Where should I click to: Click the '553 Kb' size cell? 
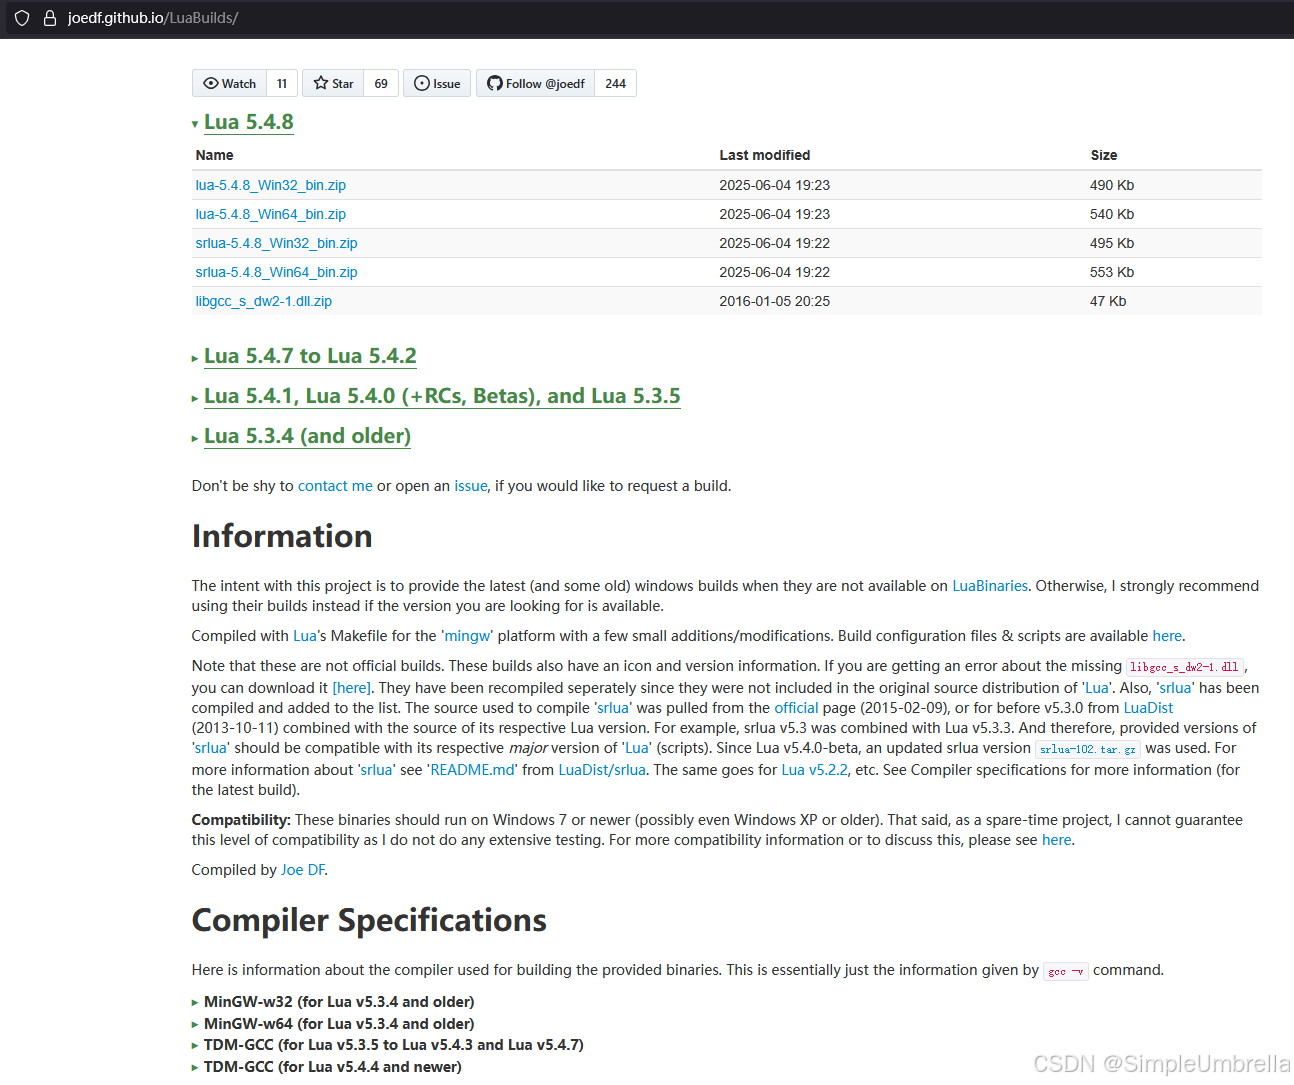pyautogui.click(x=1112, y=272)
